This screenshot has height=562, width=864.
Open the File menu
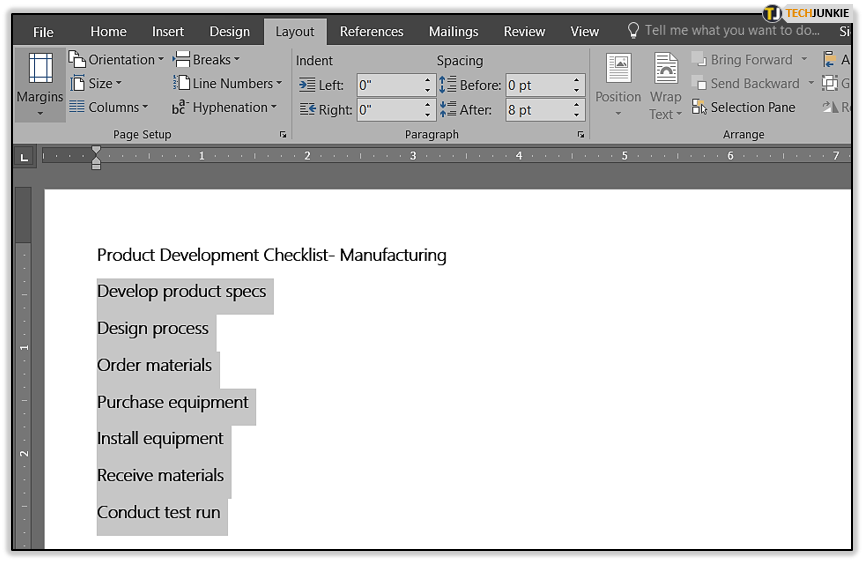[x=43, y=32]
